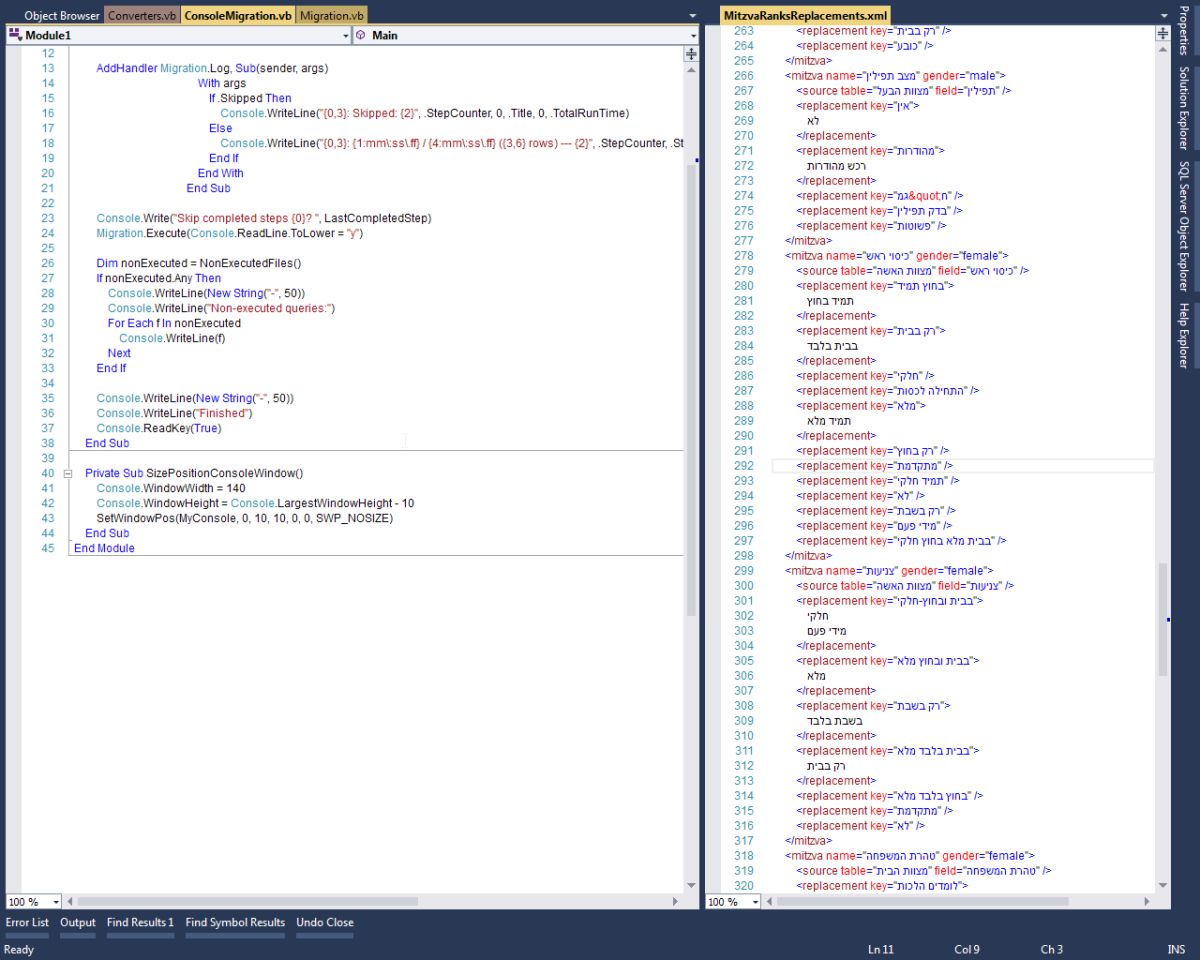Click line number 318 in XML editor
This screenshot has width=1200, height=960.
(743, 855)
